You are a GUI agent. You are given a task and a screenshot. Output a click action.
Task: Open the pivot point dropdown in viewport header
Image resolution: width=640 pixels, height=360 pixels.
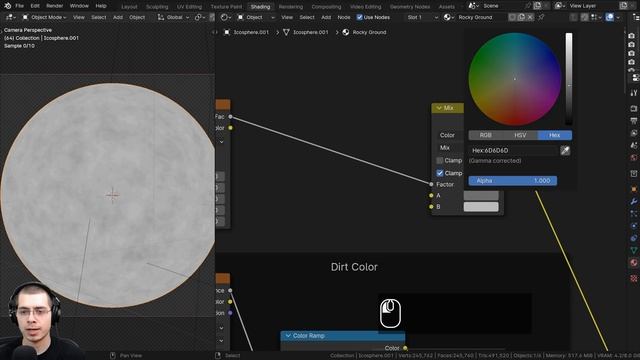200,17
